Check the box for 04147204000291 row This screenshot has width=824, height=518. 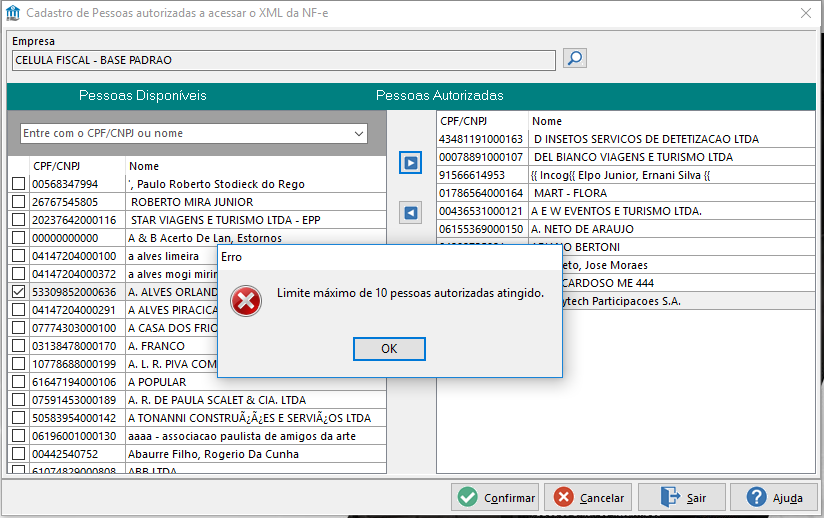(18, 310)
